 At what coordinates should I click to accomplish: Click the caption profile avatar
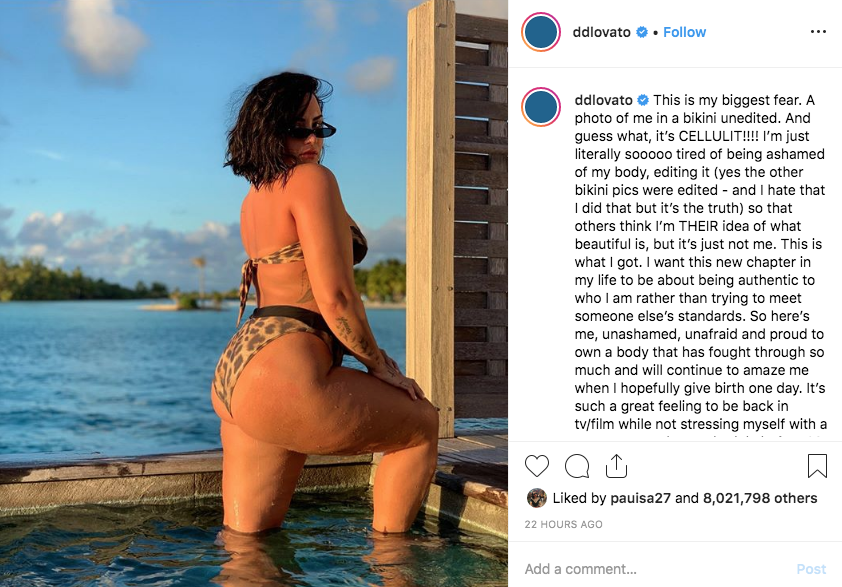point(541,107)
